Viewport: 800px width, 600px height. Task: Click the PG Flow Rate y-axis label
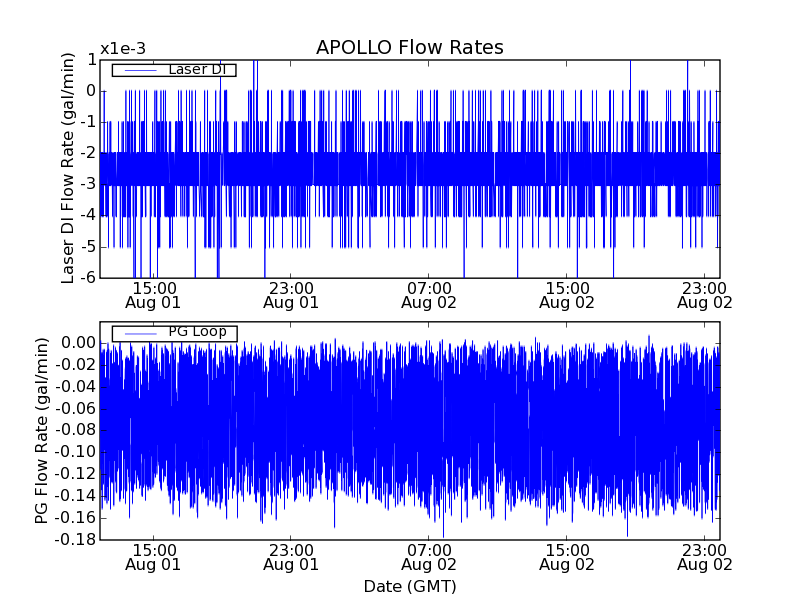pos(42,431)
